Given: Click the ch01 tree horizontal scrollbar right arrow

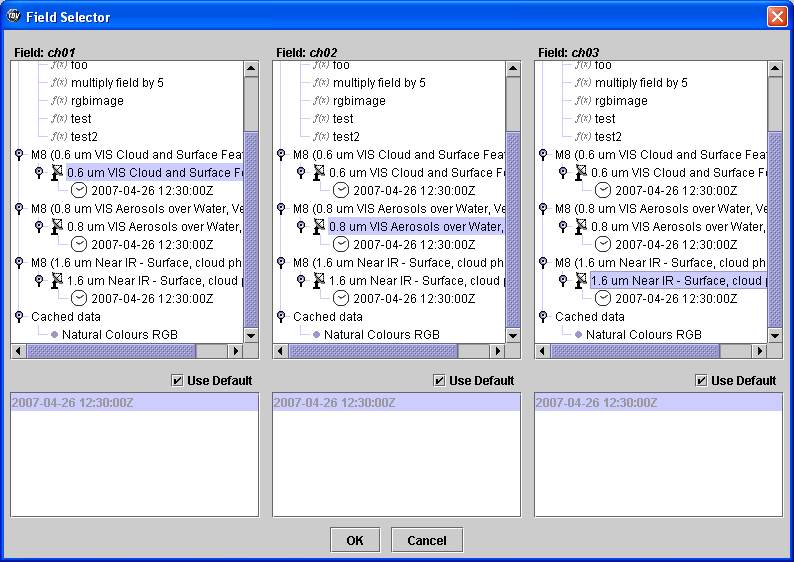Looking at the screenshot, I should [x=237, y=351].
